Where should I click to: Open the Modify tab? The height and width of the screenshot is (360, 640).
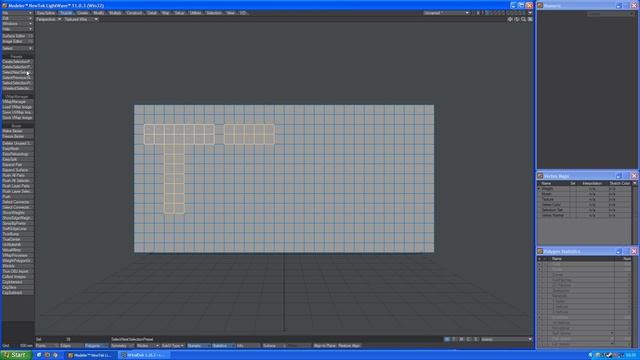(99, 13)
